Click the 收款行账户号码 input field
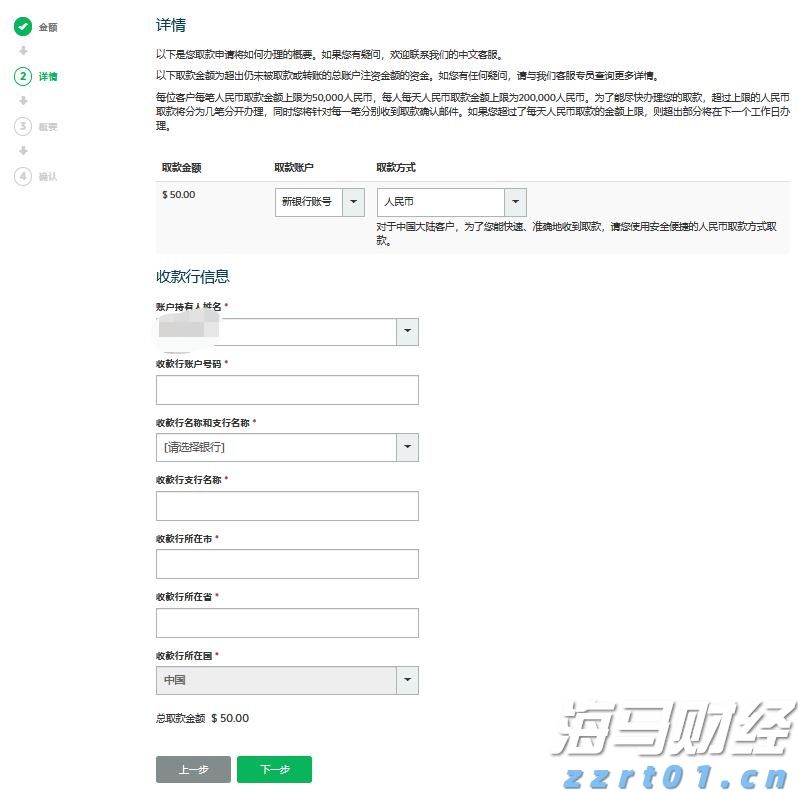Screen dimensions: 798x793 [x=287, y=390]
